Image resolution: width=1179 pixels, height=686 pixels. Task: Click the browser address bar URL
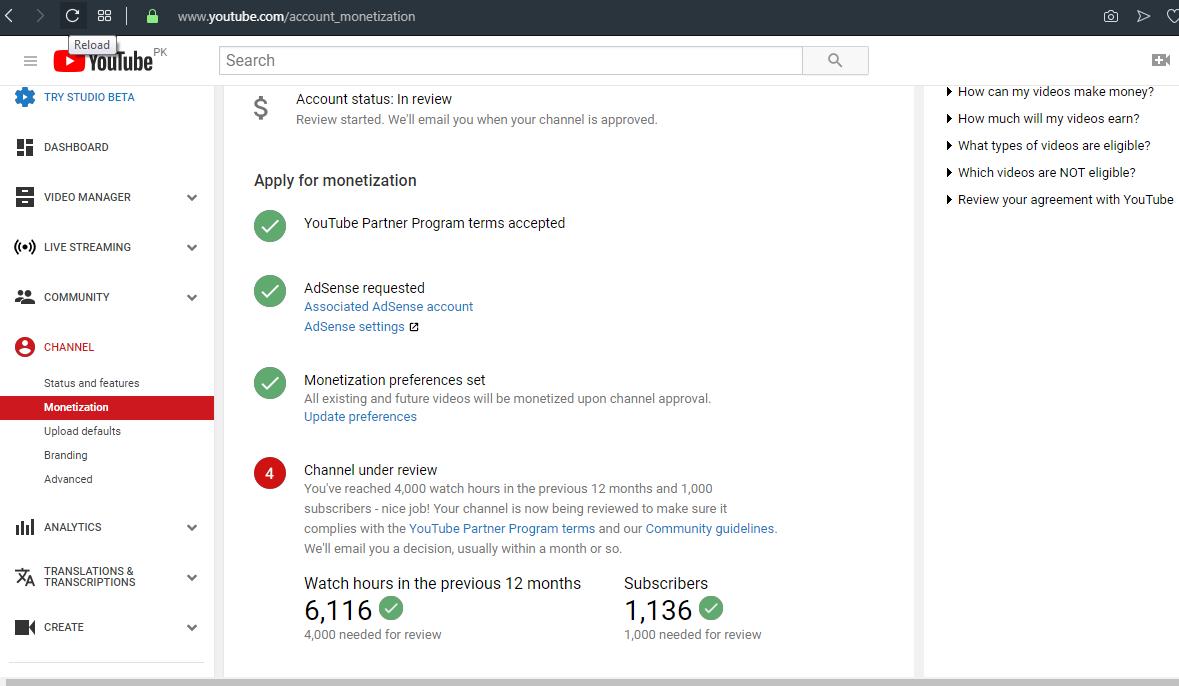(x=296, y=17)
